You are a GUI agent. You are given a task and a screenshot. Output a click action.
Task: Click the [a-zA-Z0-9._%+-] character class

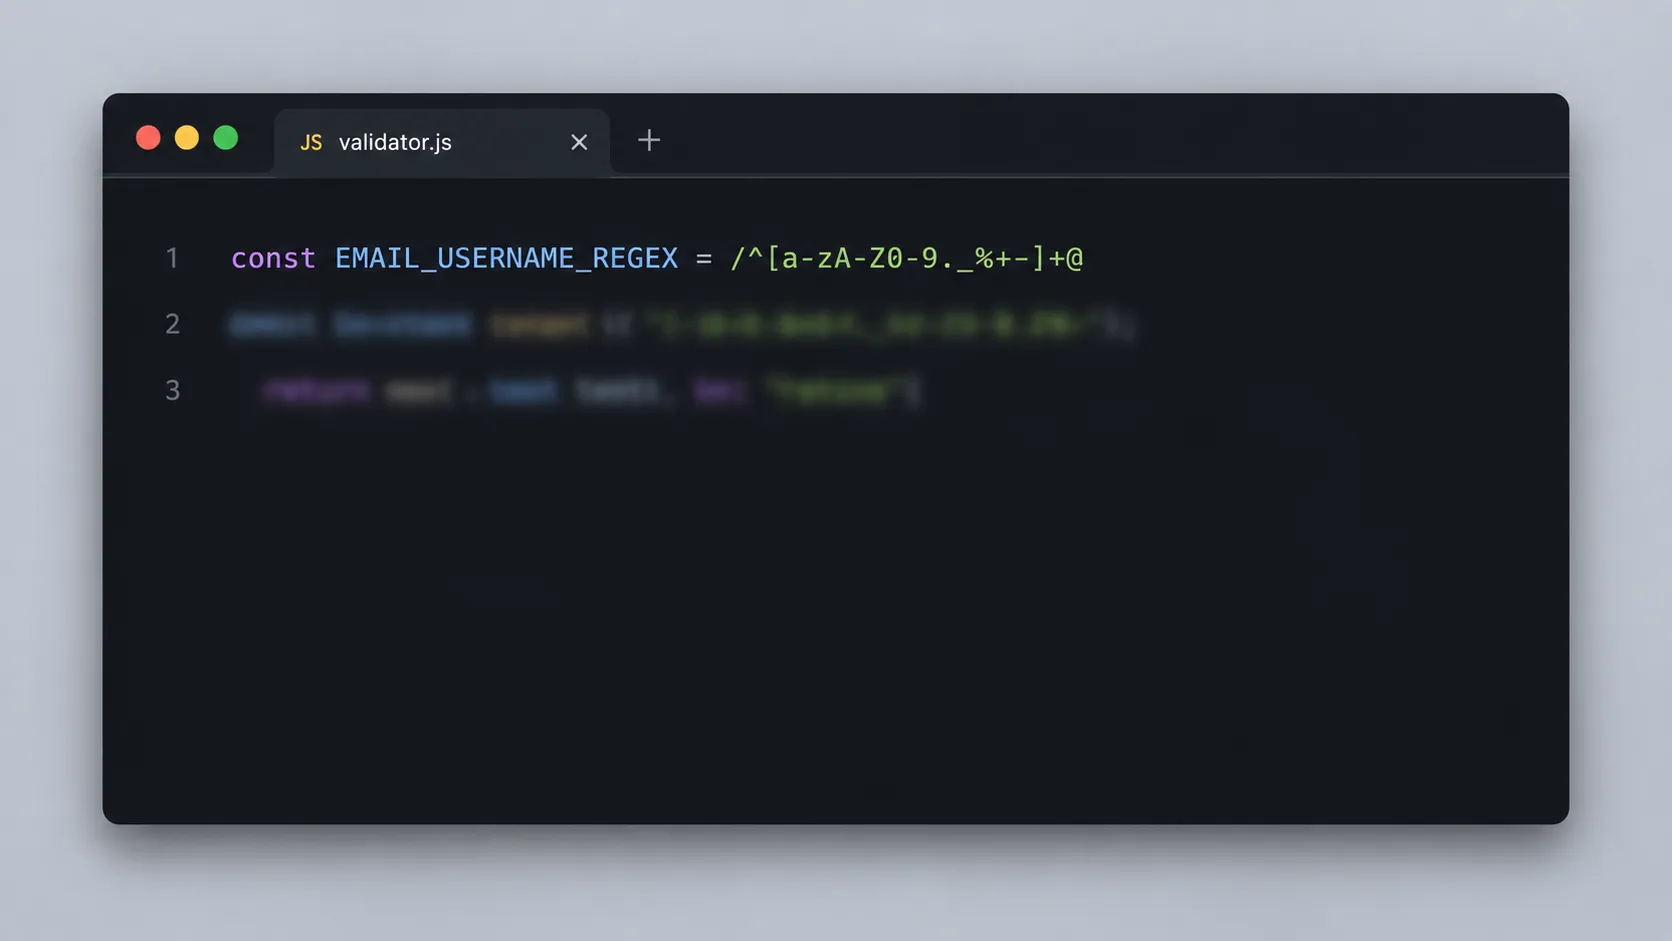906,258
